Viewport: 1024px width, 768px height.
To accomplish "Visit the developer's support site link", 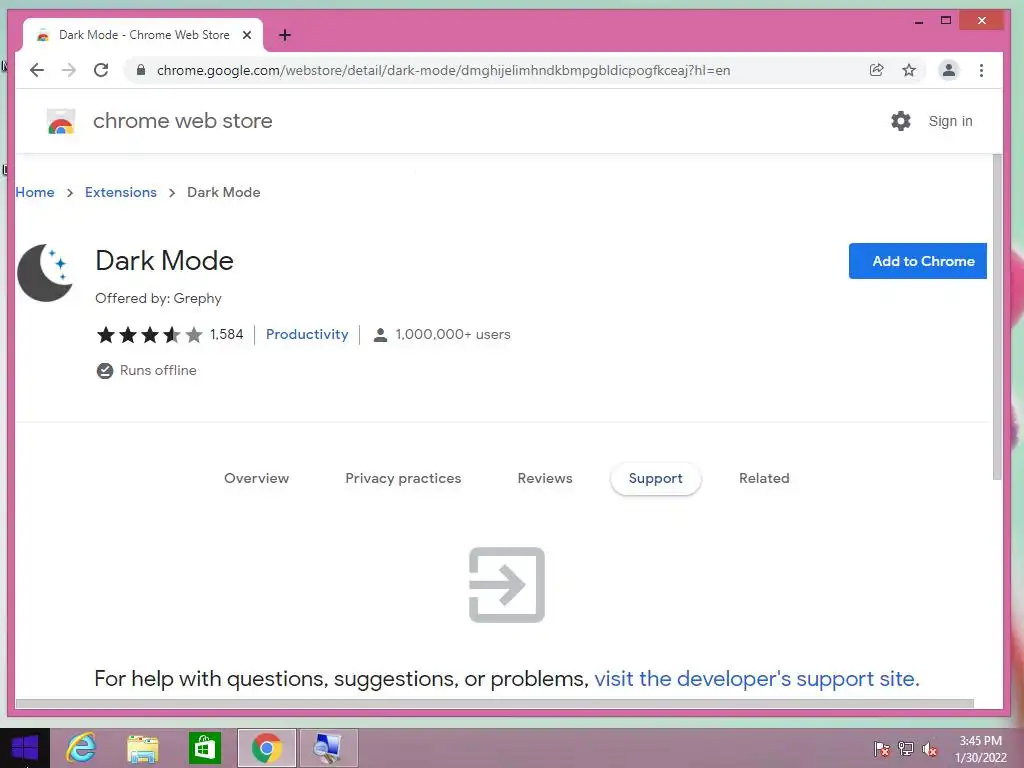I will pos(756,679).
